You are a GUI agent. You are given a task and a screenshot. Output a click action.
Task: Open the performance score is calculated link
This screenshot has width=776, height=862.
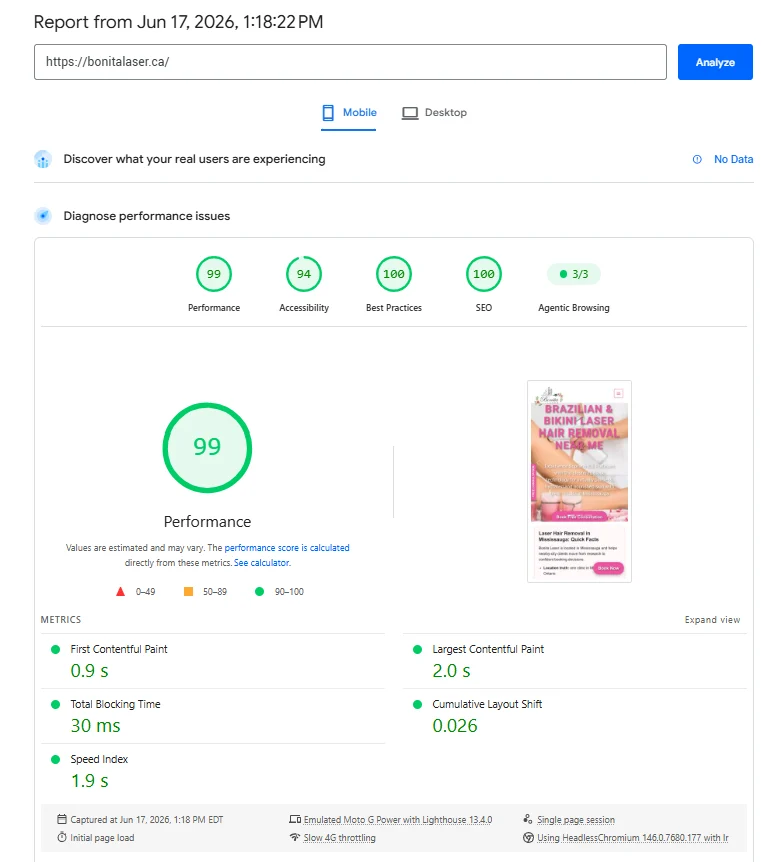coord(287,548)
